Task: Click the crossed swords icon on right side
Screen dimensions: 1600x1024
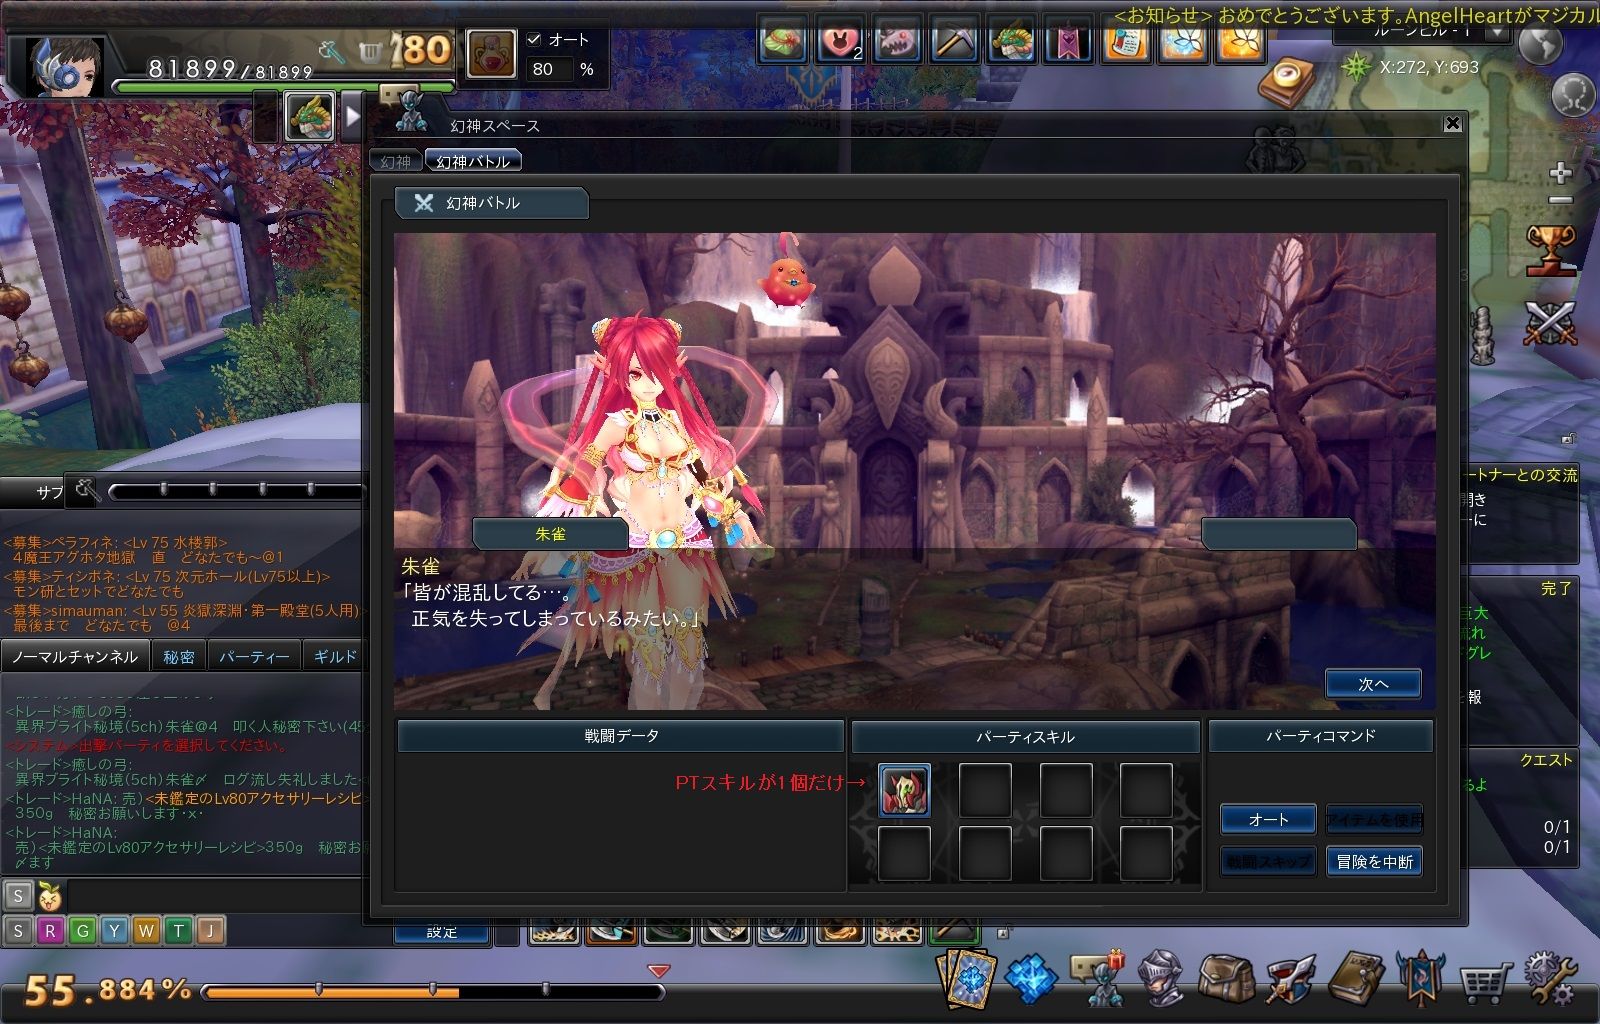Action: coord(1550,323)
